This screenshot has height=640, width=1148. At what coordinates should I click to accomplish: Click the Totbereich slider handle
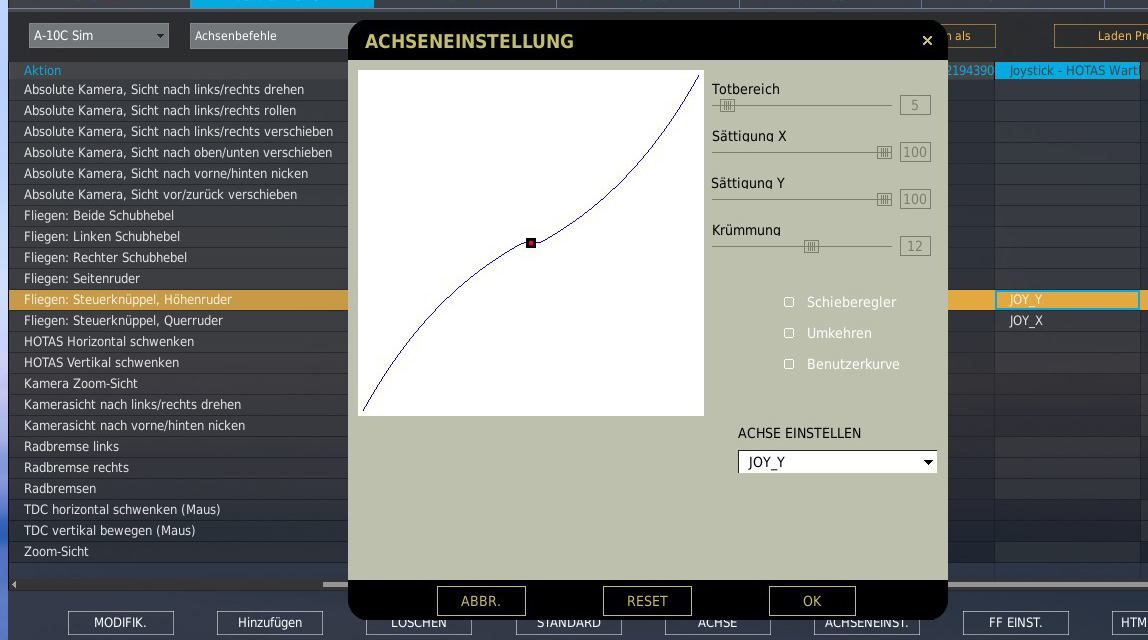coord(728,105)
